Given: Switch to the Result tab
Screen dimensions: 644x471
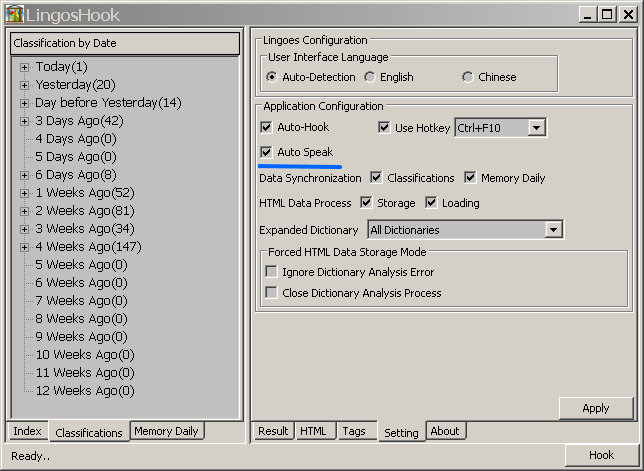Looking at the screenshot, I should [x=273, y=431].
